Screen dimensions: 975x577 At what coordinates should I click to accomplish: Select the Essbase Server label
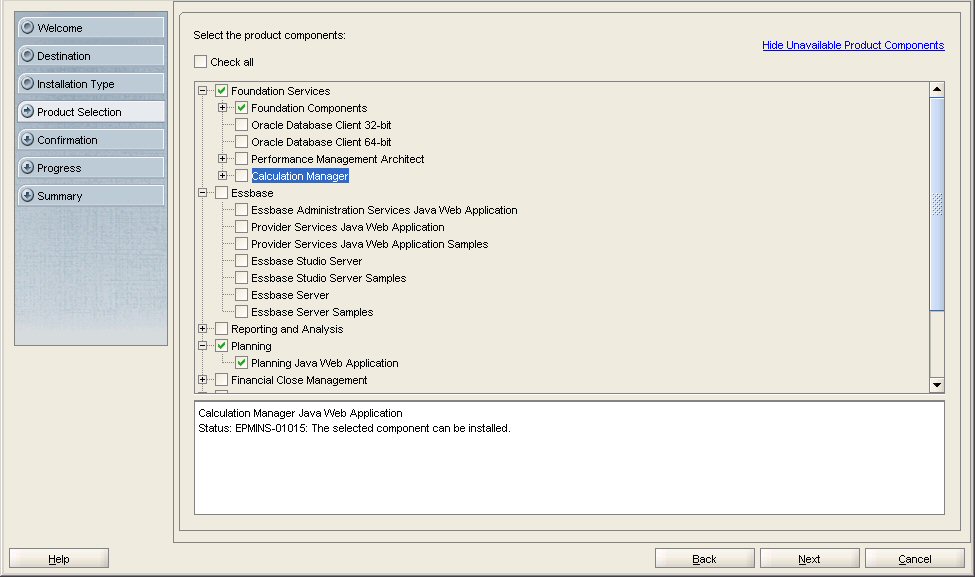(290, 295)
